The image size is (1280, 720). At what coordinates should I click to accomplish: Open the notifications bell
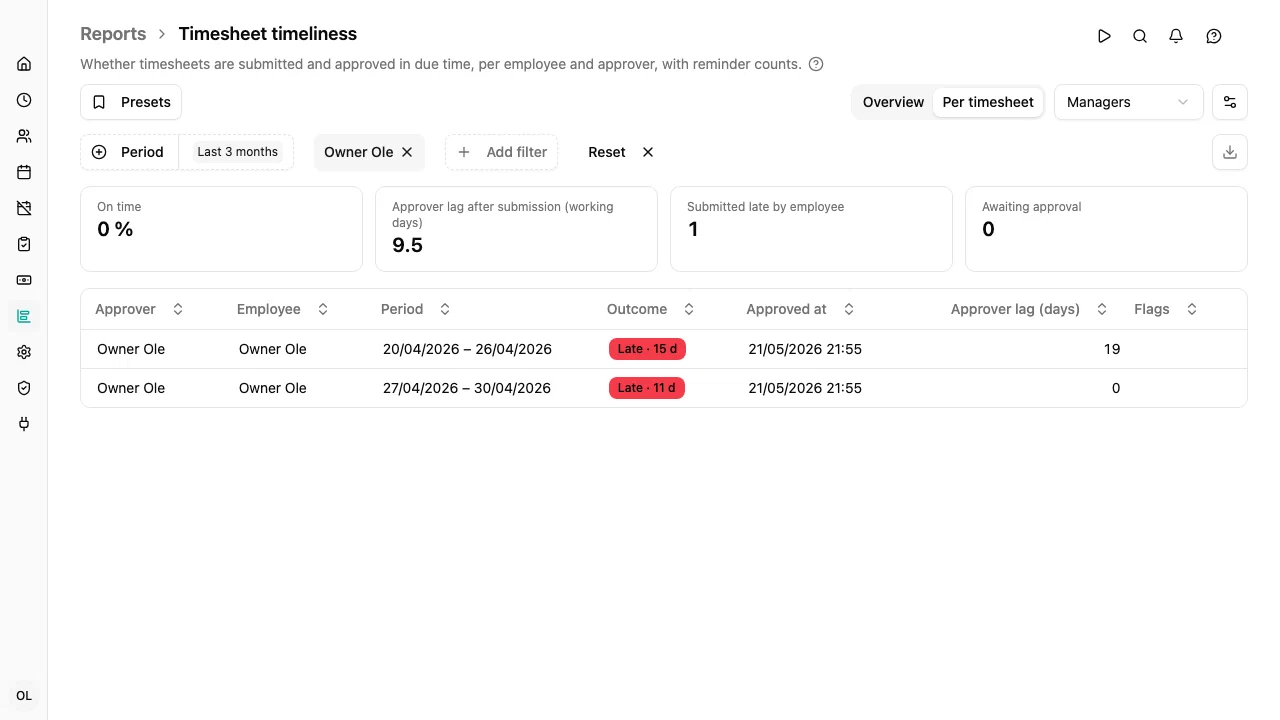tap(1176, 36)
